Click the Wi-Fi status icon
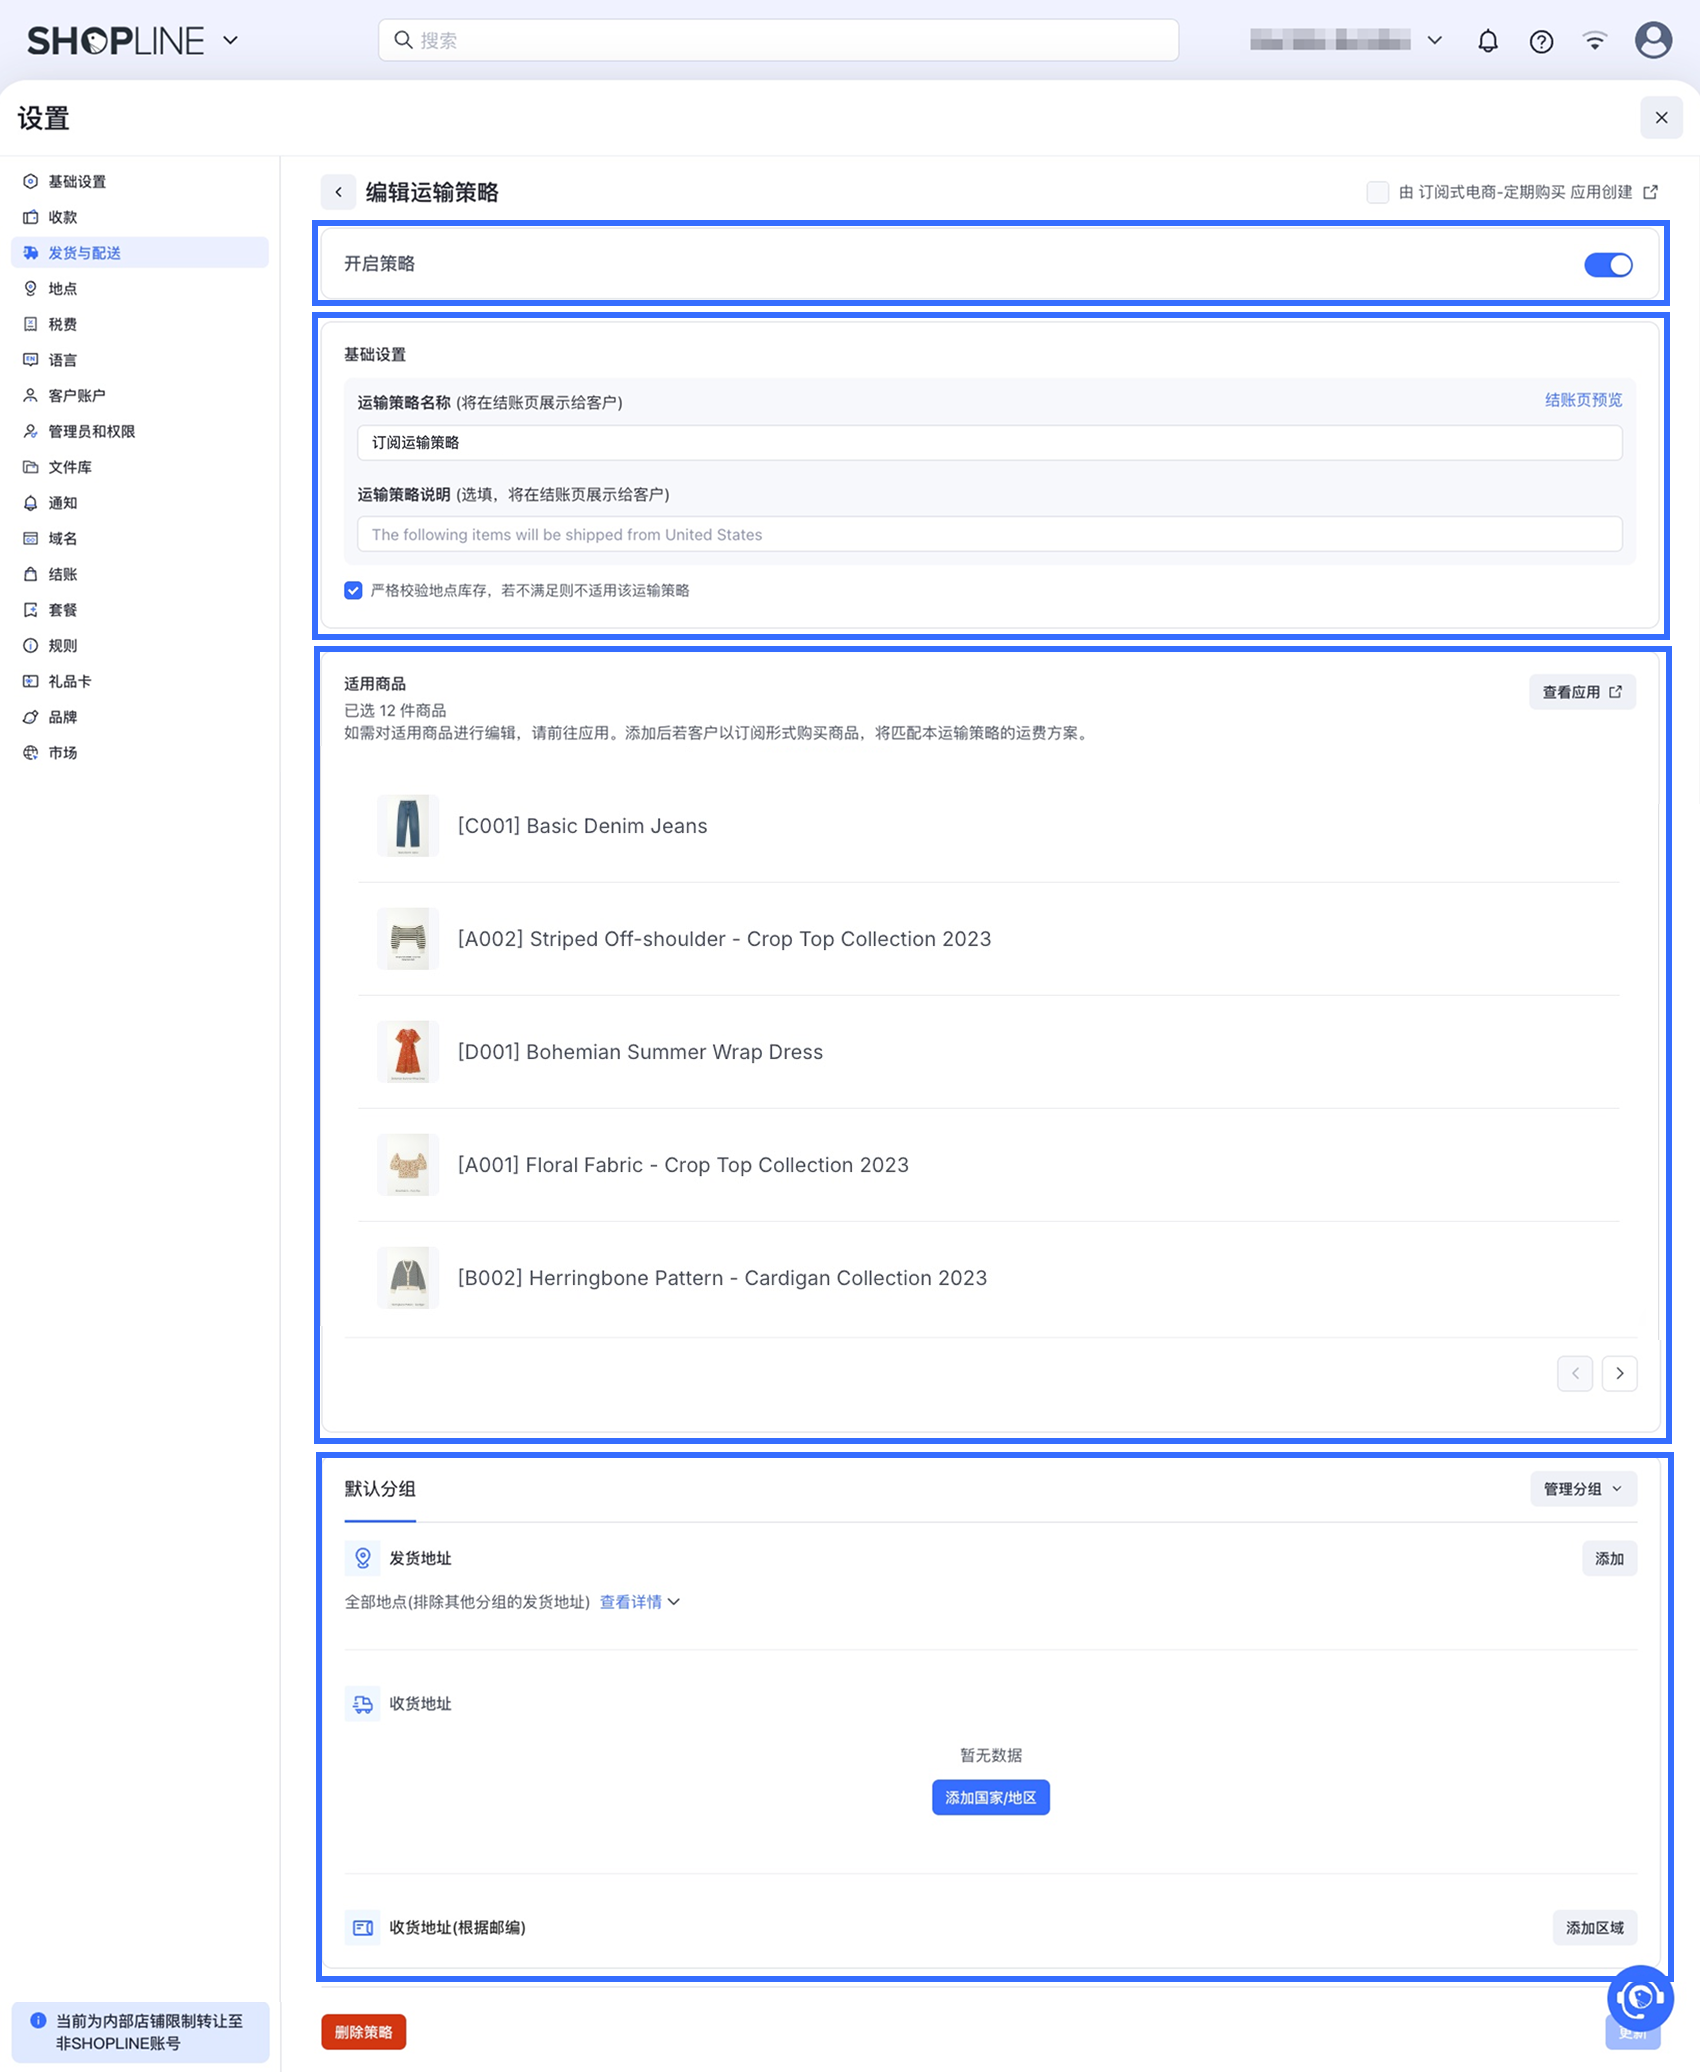Screen dimensions: 1700x2072 pos(1595,41)
